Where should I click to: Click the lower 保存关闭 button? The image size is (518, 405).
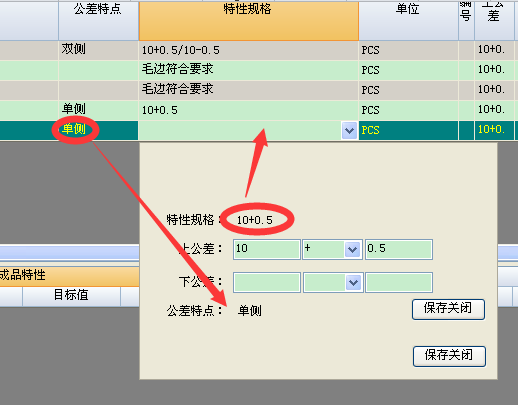tap(449, 356)
